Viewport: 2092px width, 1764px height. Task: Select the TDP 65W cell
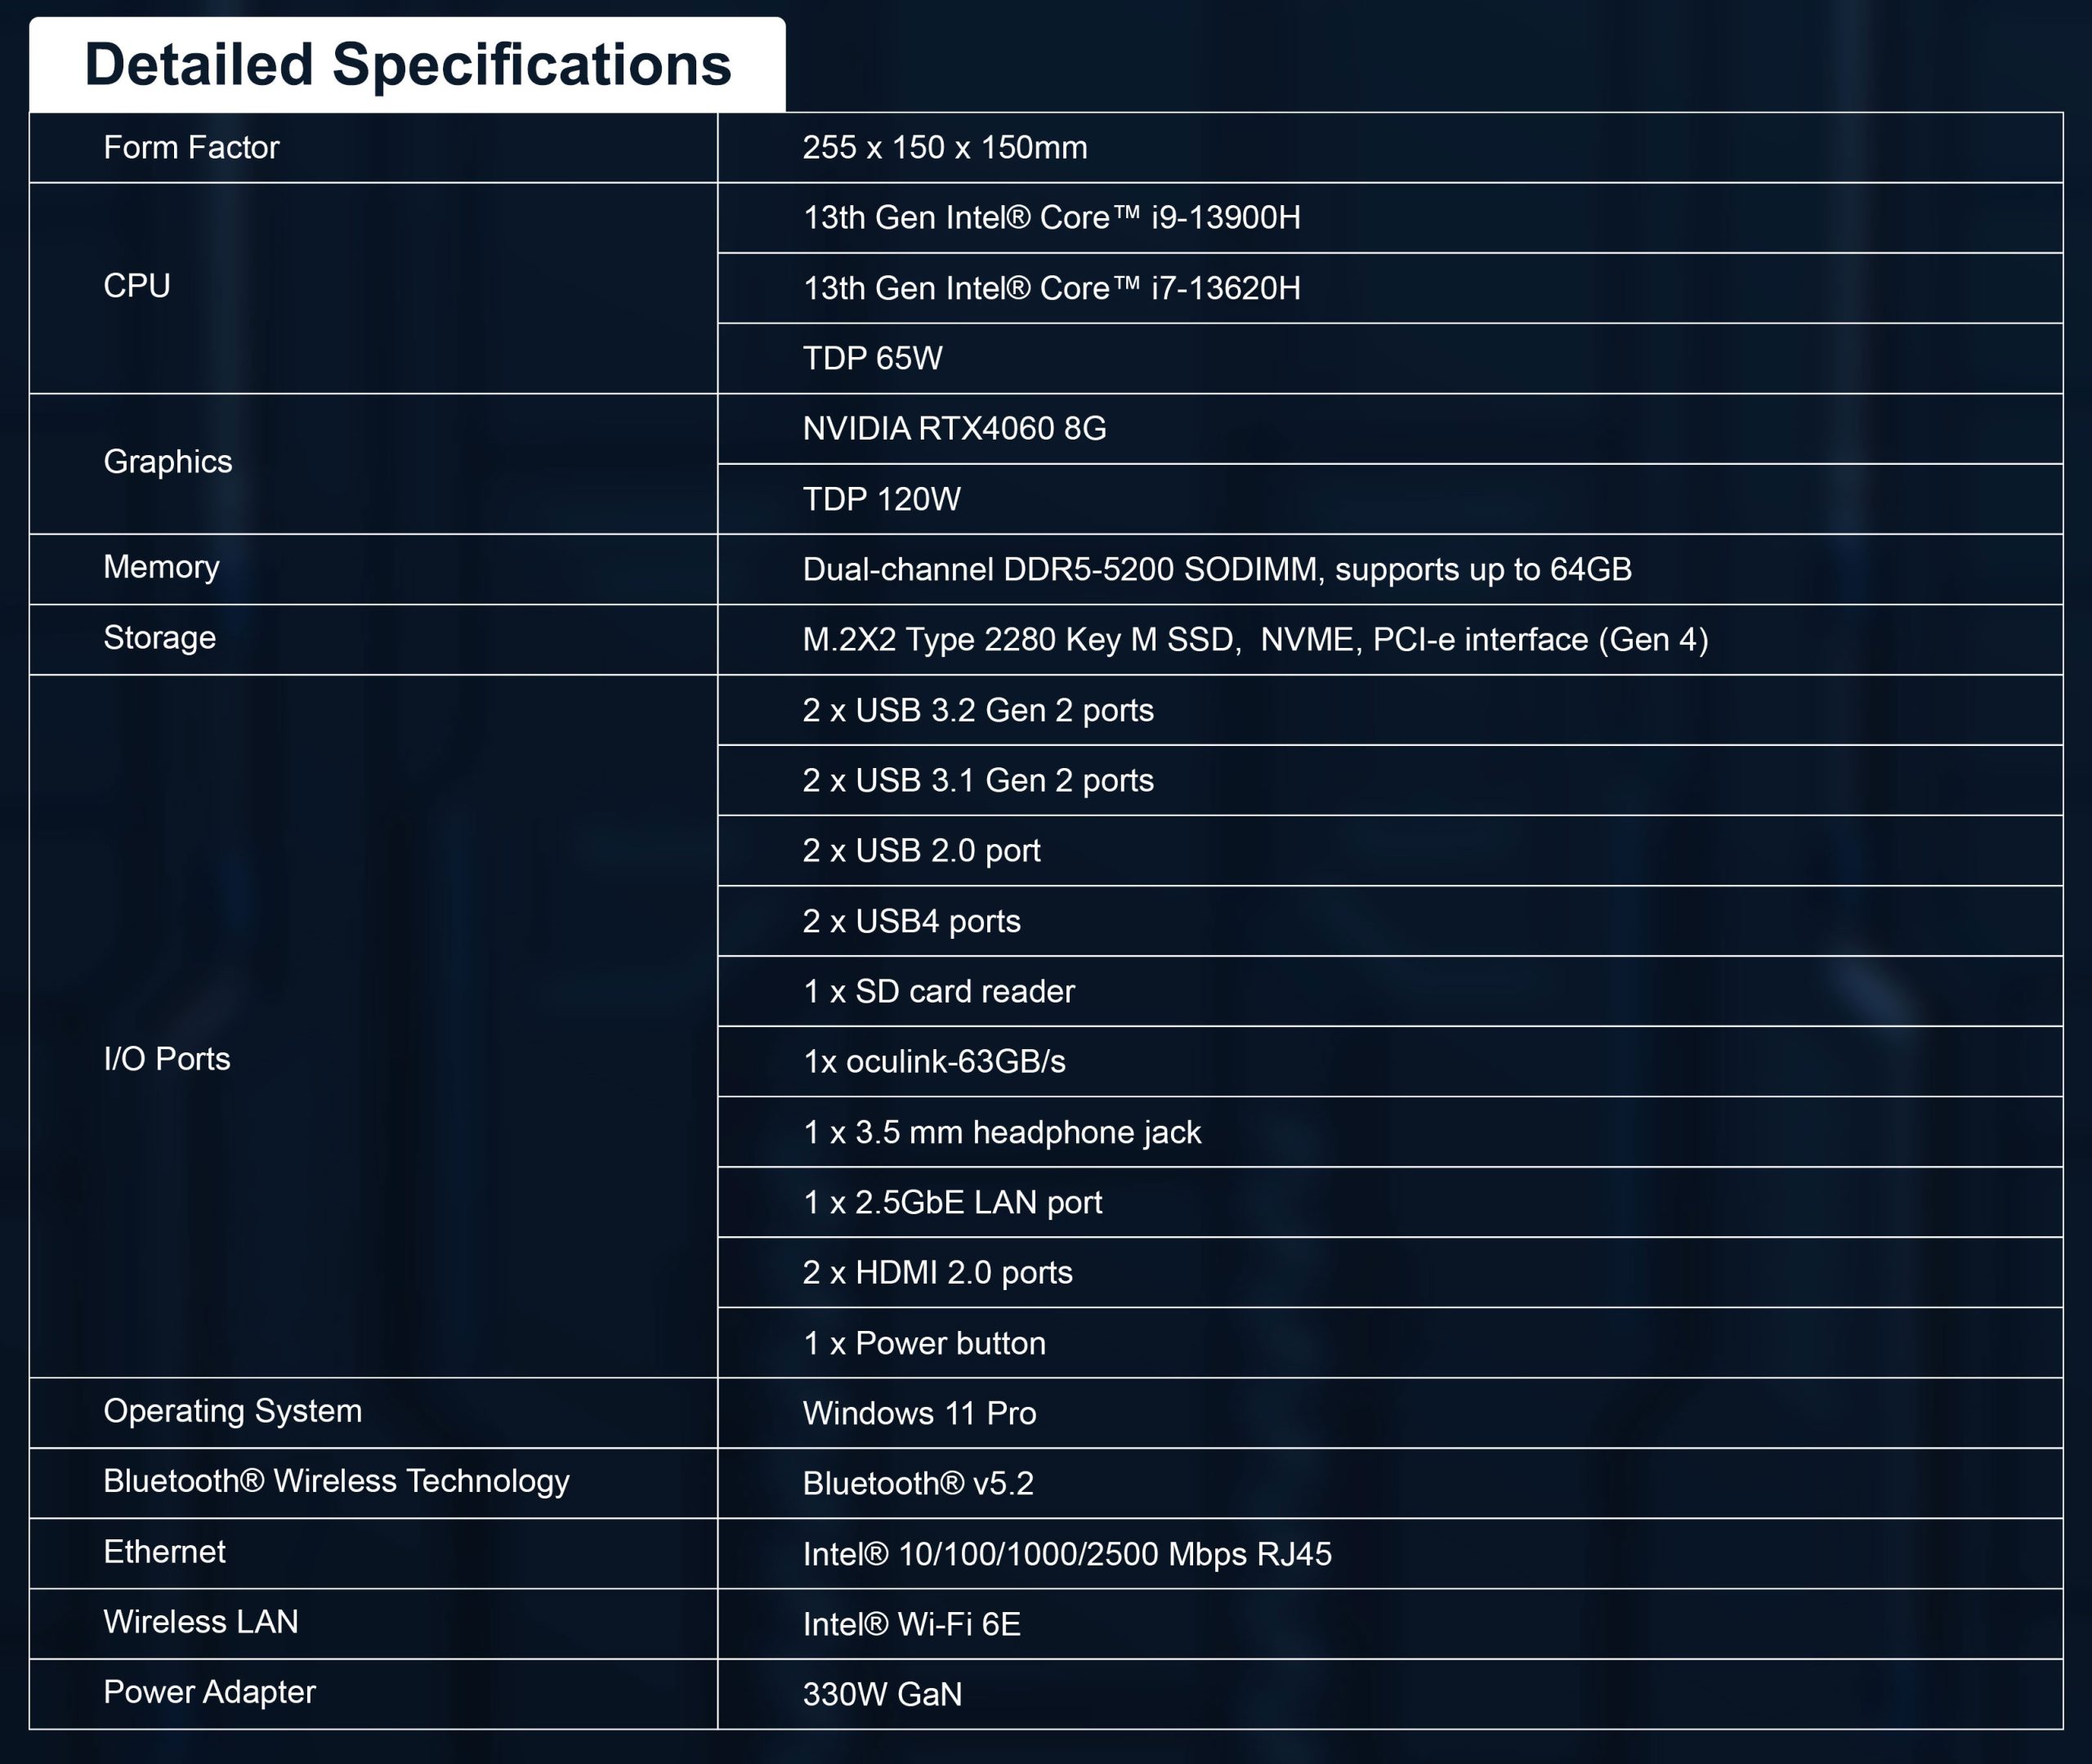[872, 358]
